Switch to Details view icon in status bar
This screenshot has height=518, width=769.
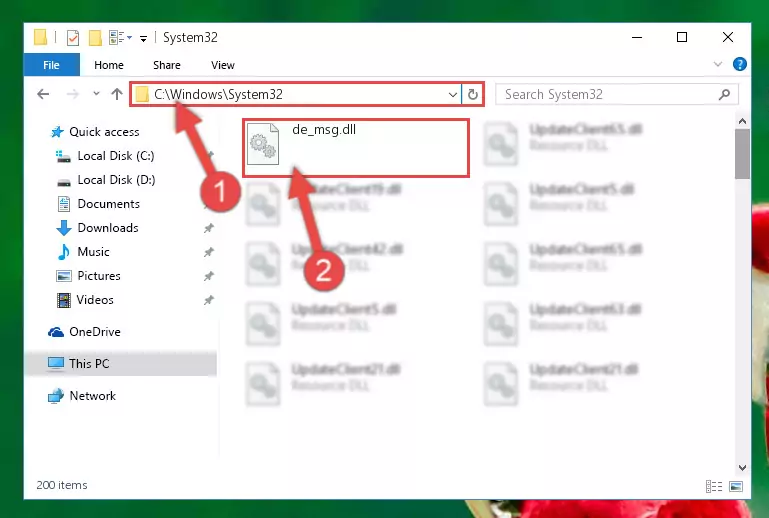pyautogui.click(x=714, y=486)
